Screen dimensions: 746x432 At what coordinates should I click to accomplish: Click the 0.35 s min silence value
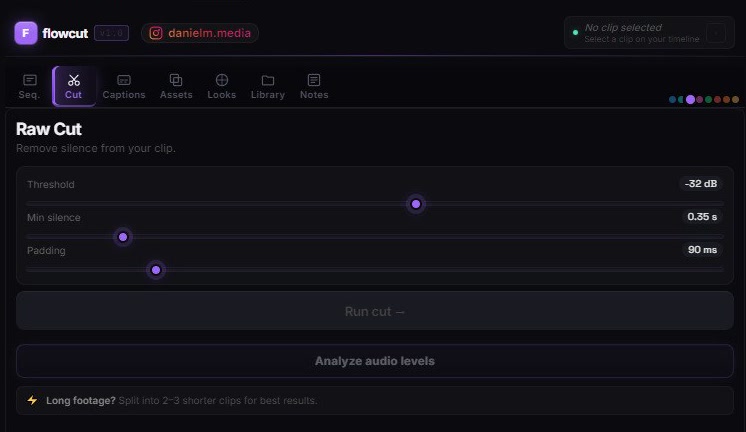coord(702,217)
